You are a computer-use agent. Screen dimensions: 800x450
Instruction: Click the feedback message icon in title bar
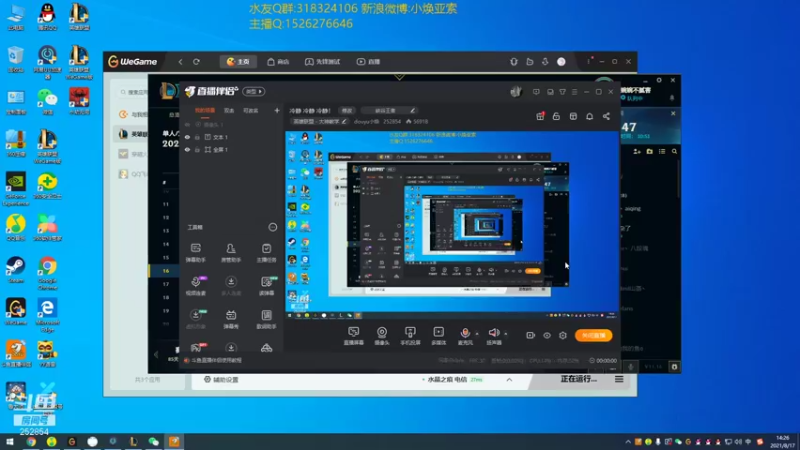(536, 92)
